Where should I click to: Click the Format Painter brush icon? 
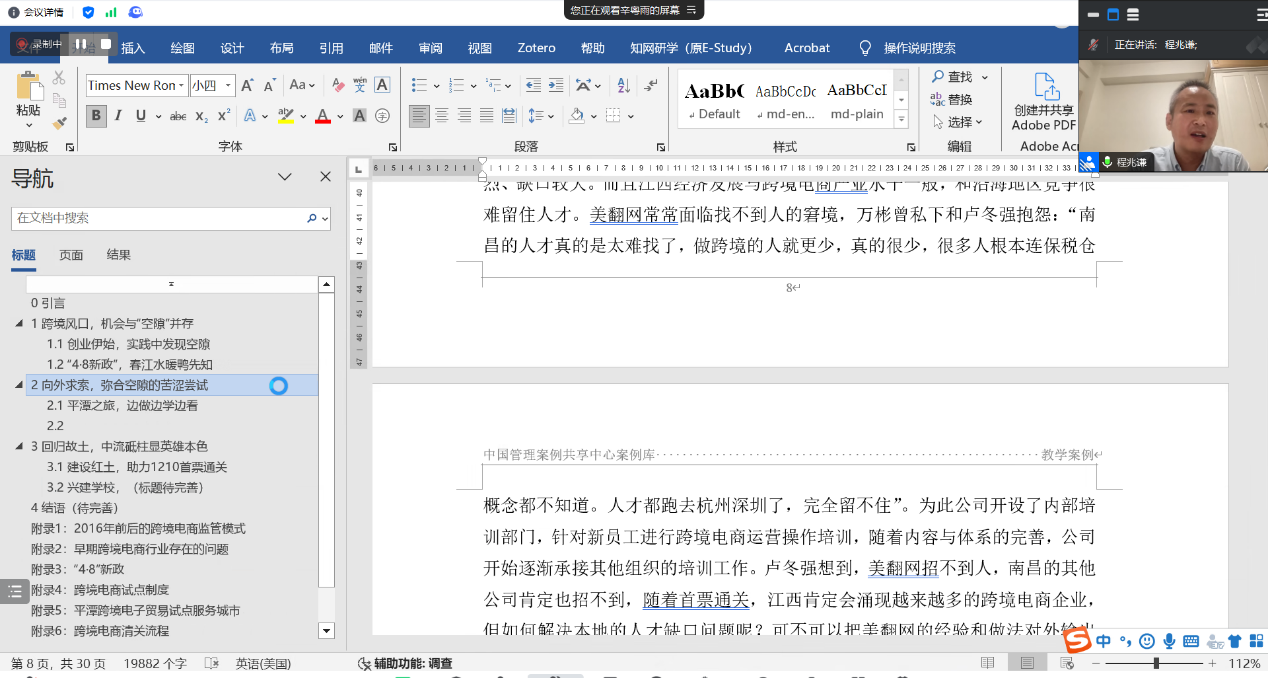tap(59, 124)
